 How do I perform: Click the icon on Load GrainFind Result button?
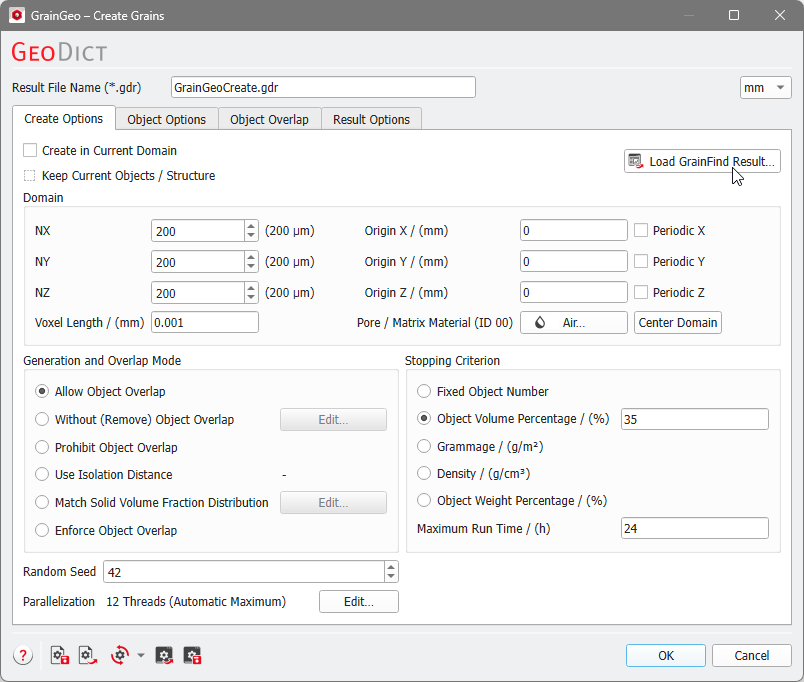(636, 161)
